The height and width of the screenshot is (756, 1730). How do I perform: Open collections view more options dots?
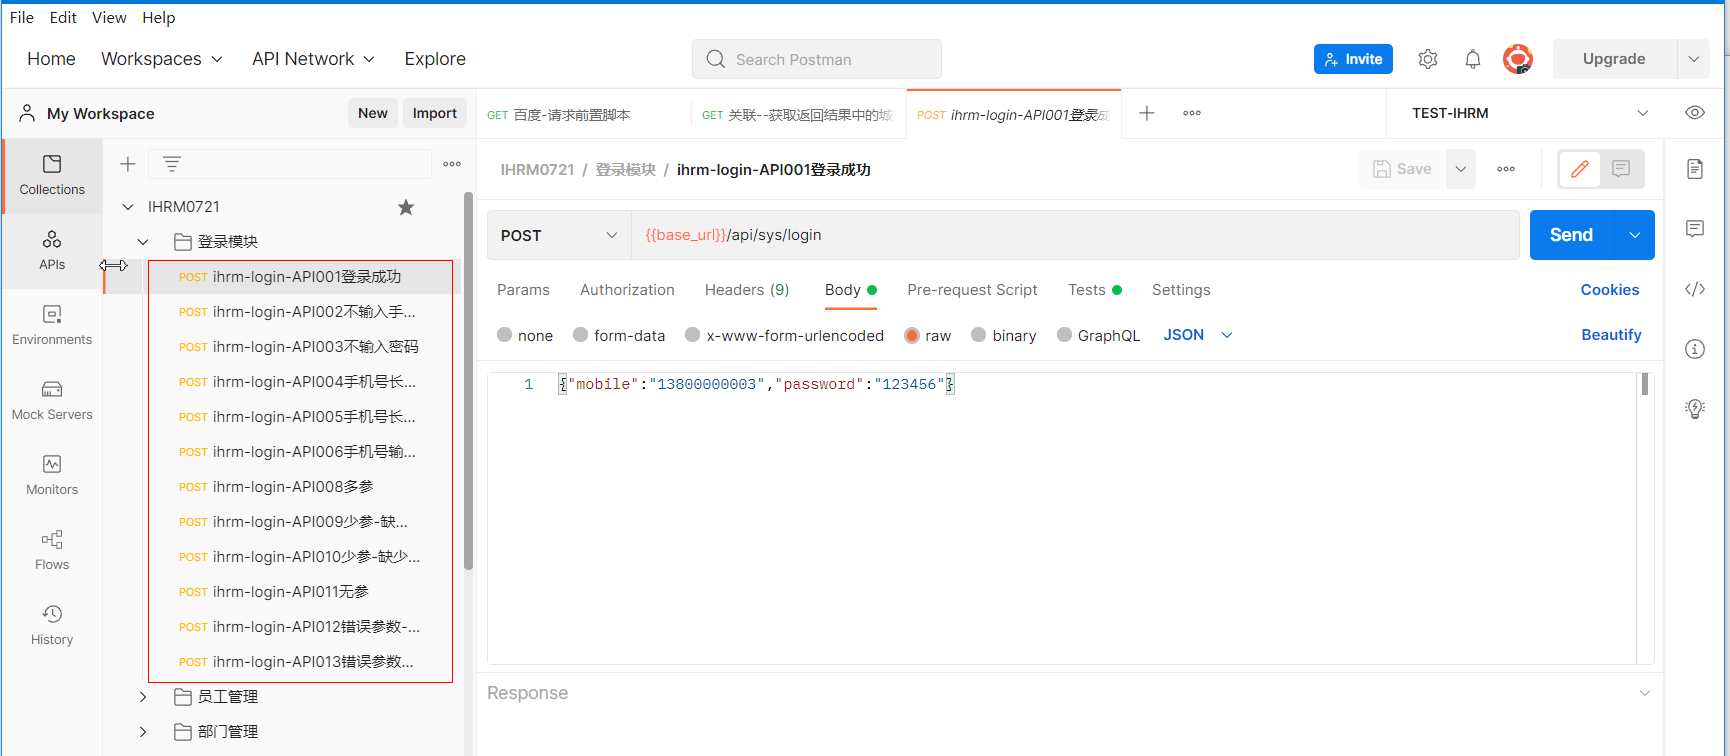452,164
